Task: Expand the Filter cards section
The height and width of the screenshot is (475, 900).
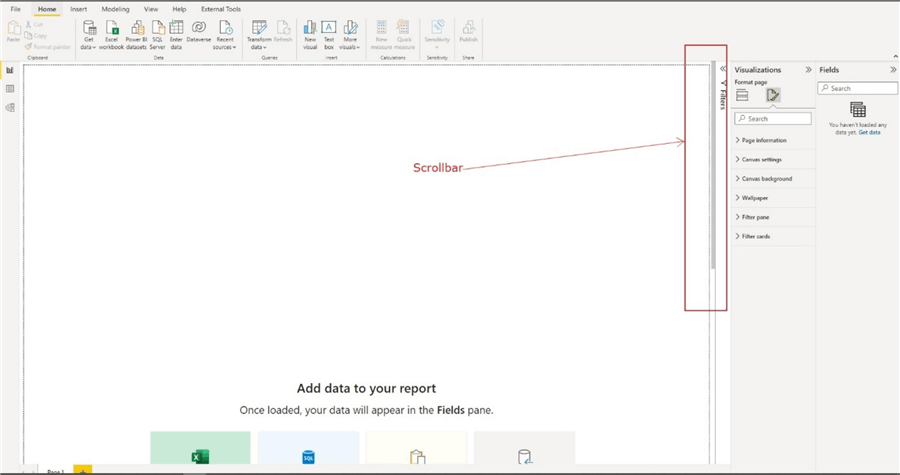Action: pyautogui.click(x=773, y=236)
